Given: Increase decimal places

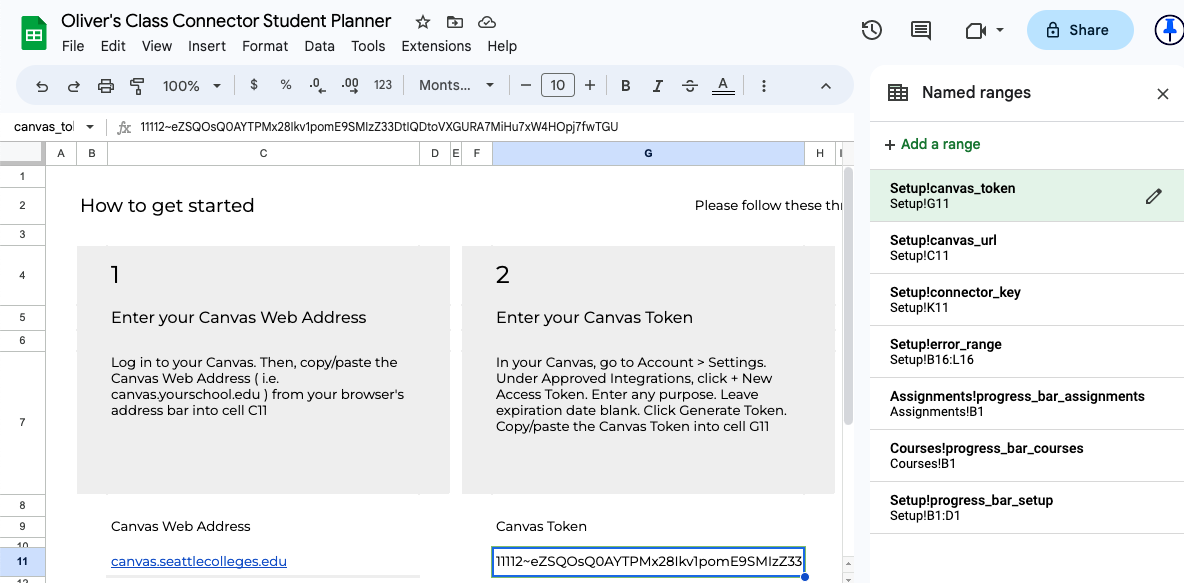Looking at the screenshot, I should [350, 85].
